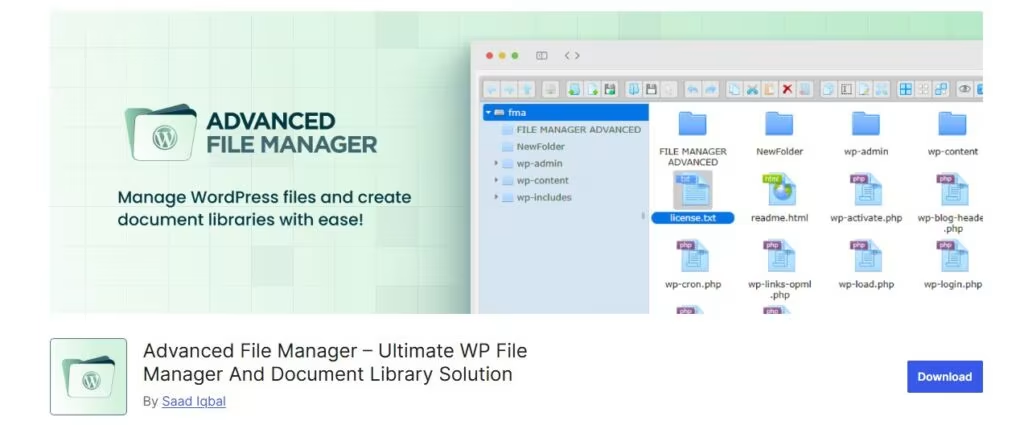The width and height of the screenshot is (1024, 425).
Task: Select the license.txt file
Action: (692, 198)
